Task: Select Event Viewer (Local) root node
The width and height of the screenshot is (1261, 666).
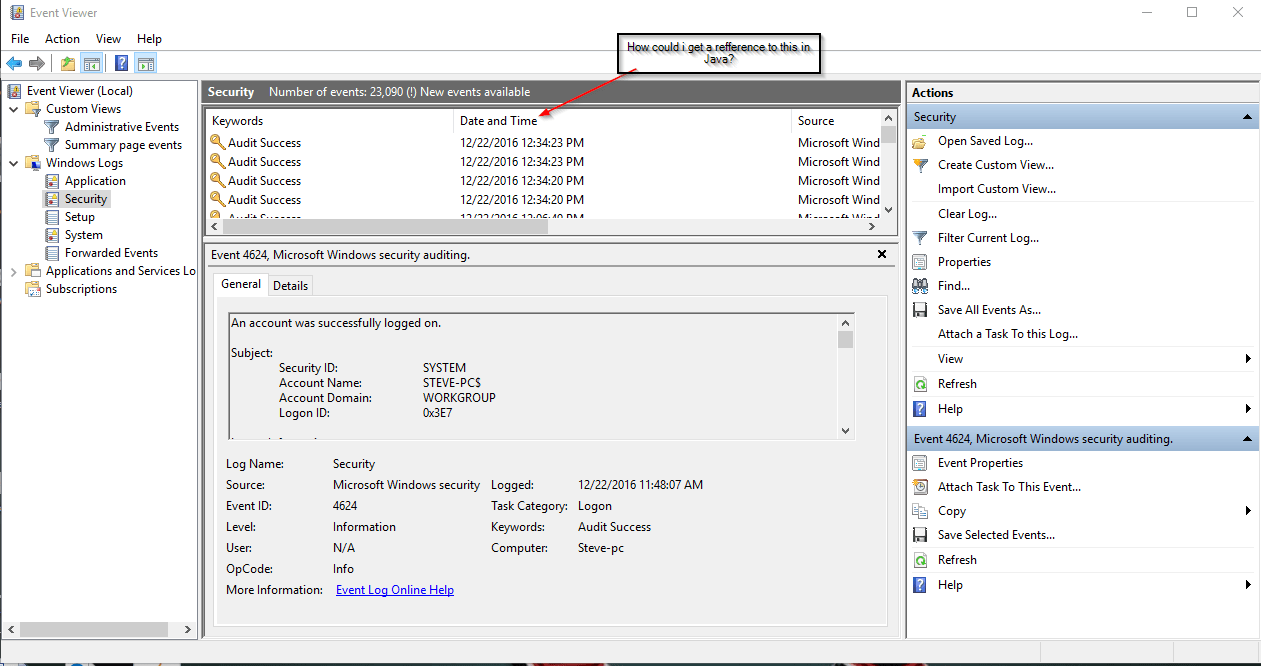Action: (x=79, y=91)
